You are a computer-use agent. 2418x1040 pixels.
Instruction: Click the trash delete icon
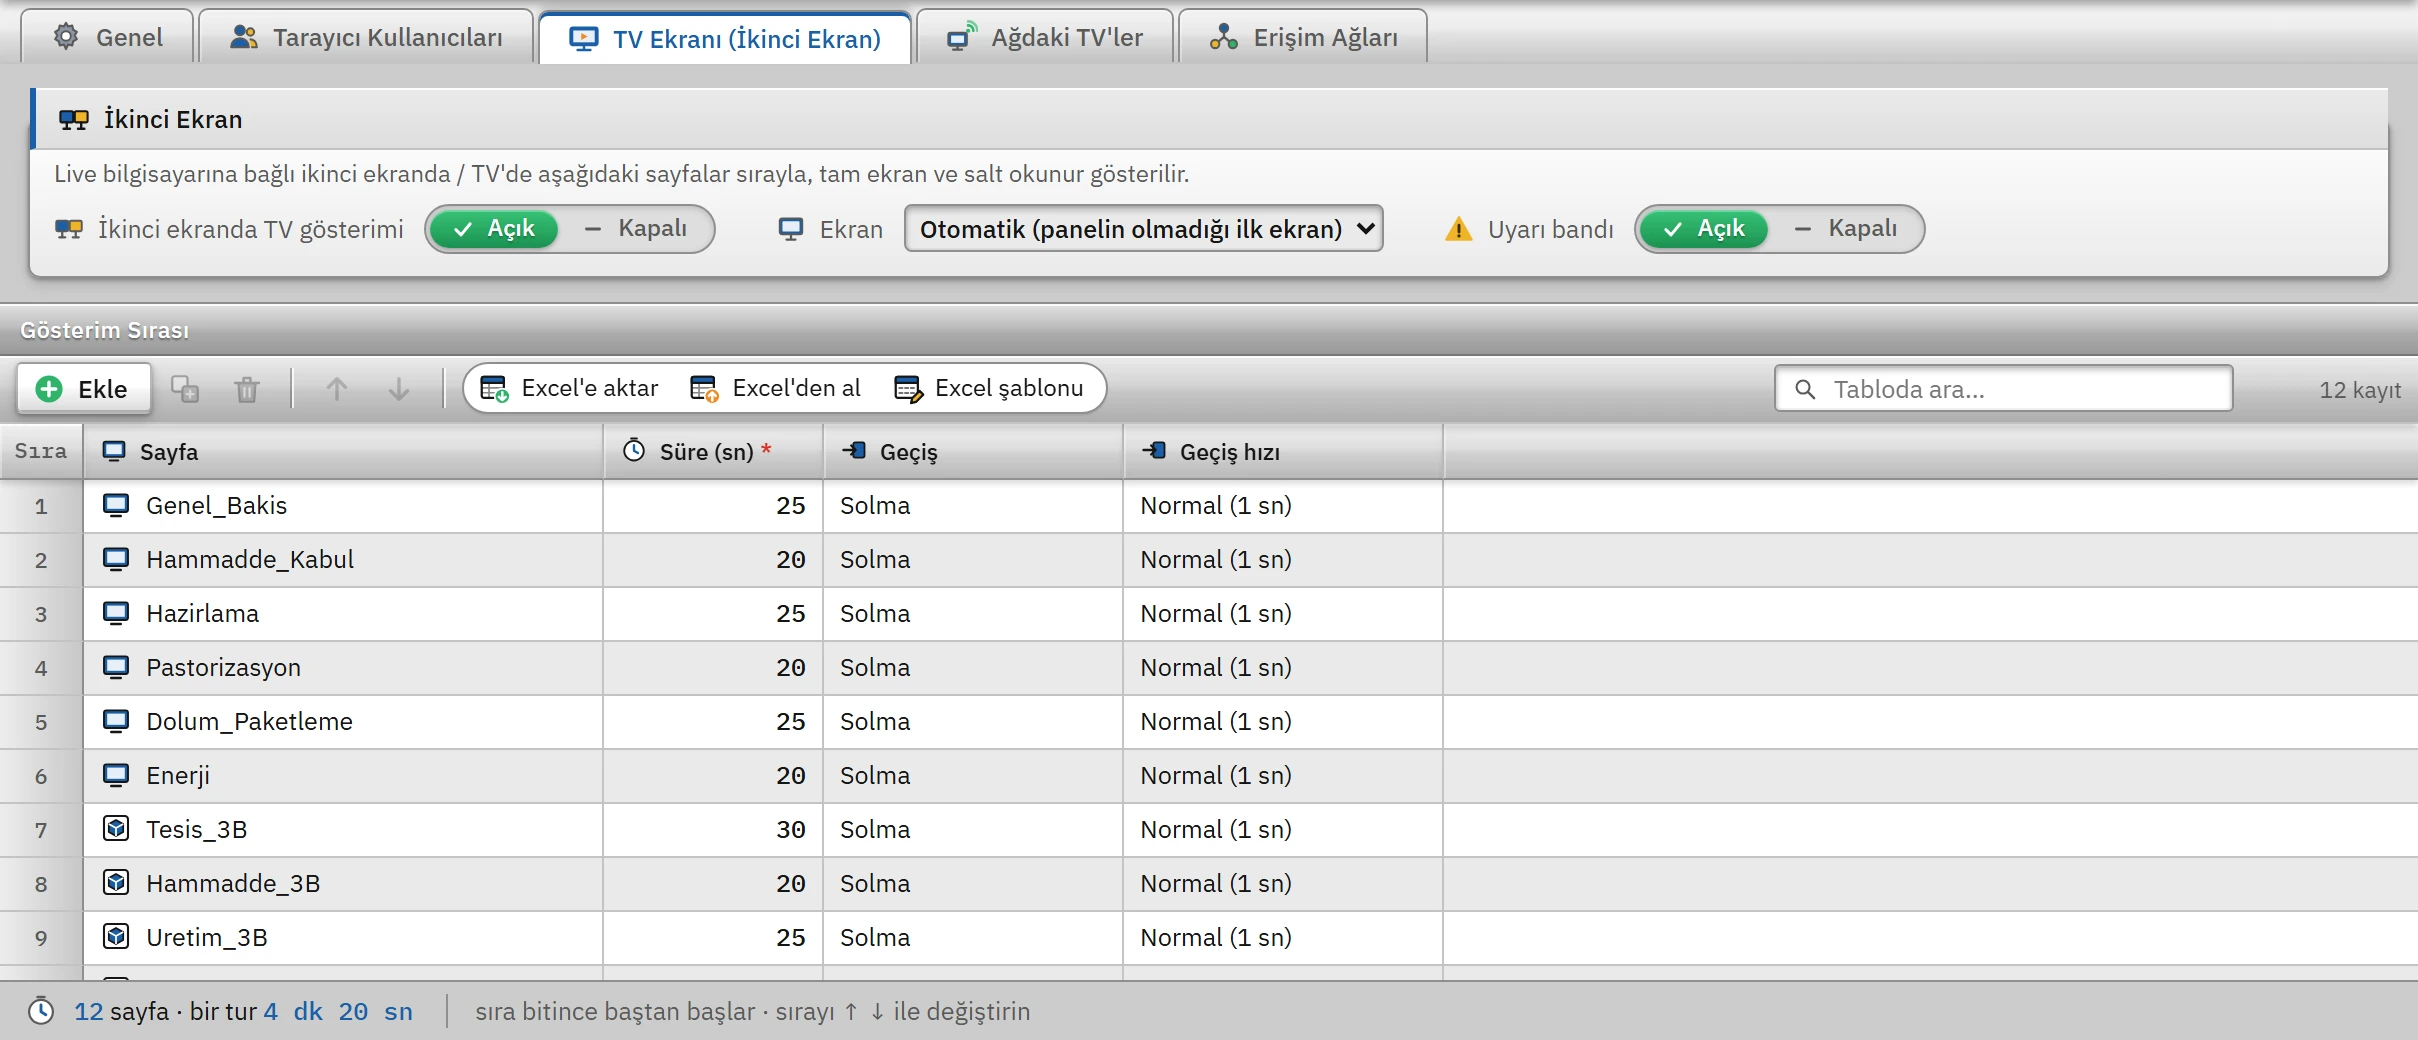[247, 389]
